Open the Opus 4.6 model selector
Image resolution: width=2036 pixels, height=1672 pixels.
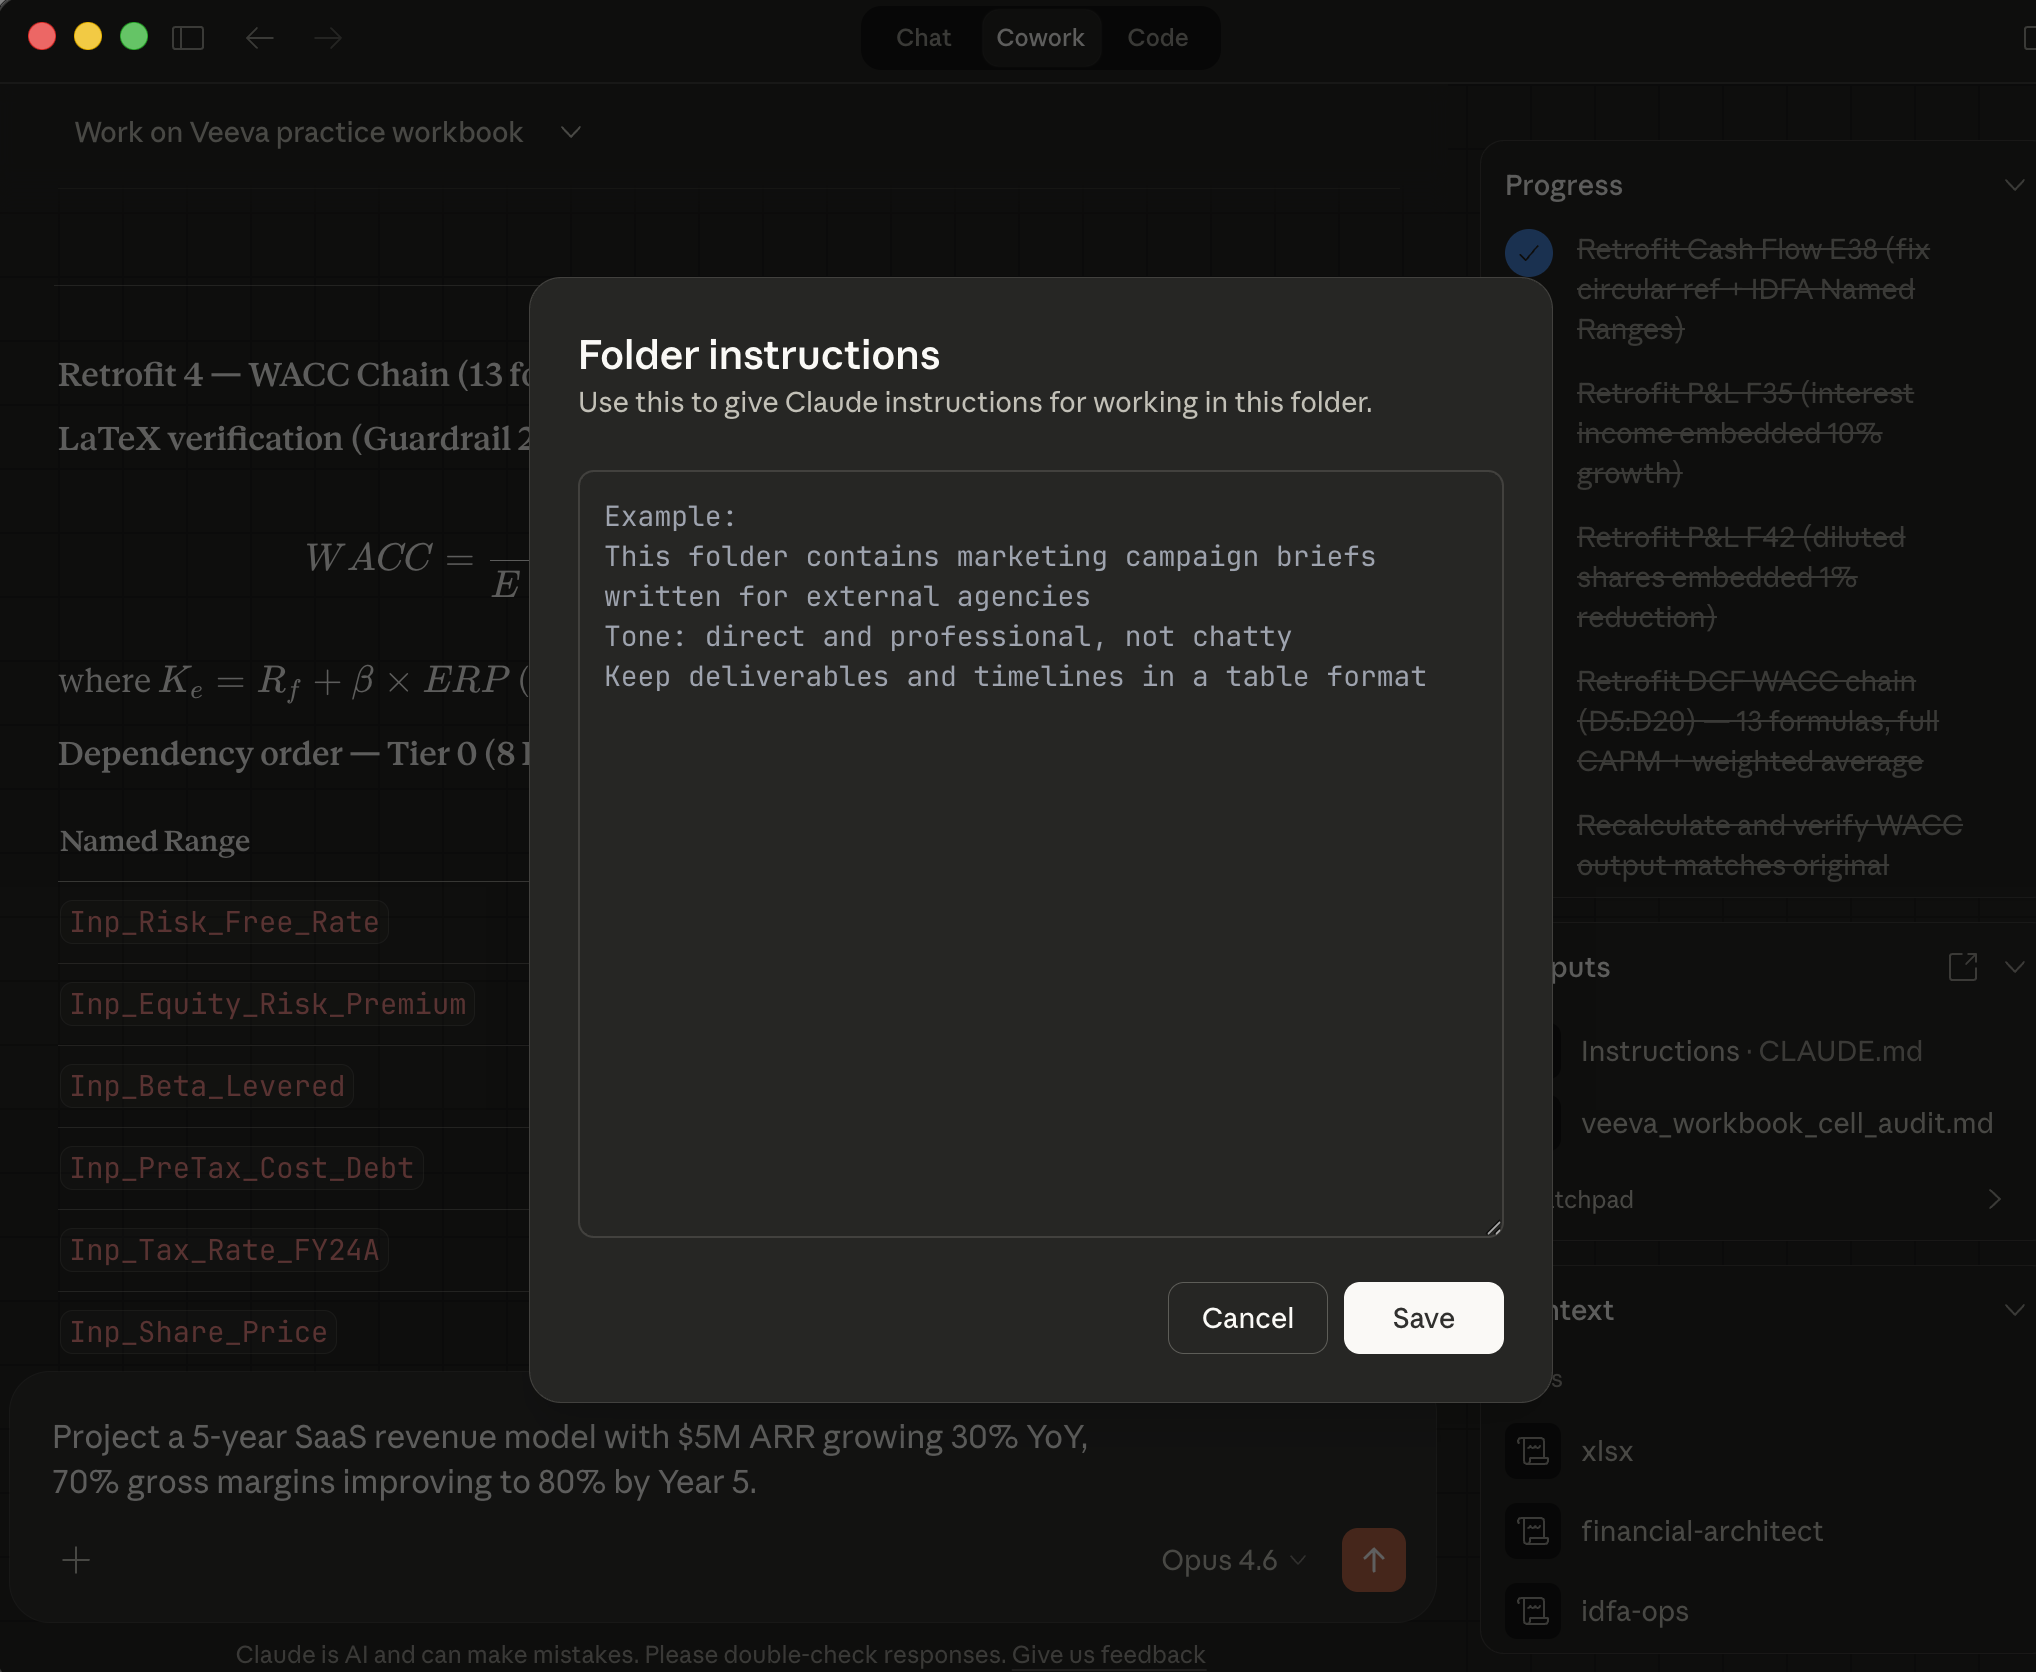pyautogui.click(x=1233, y=1560)
